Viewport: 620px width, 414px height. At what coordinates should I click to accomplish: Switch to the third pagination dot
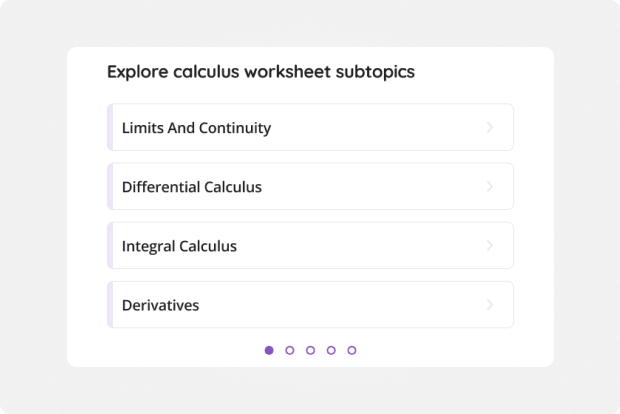(x=310, y=350)
